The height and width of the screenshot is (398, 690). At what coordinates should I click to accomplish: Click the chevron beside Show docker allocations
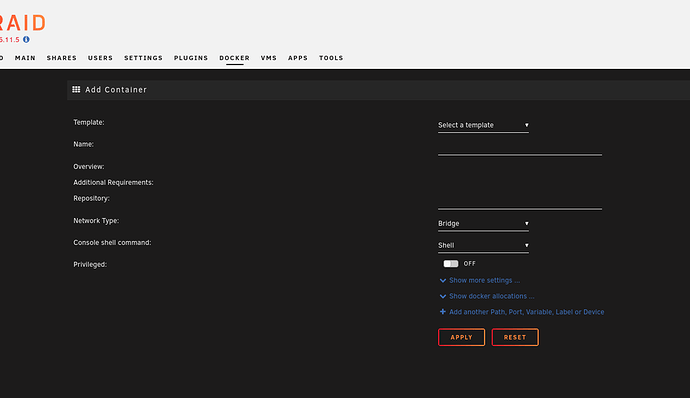[x=443, y=296]
